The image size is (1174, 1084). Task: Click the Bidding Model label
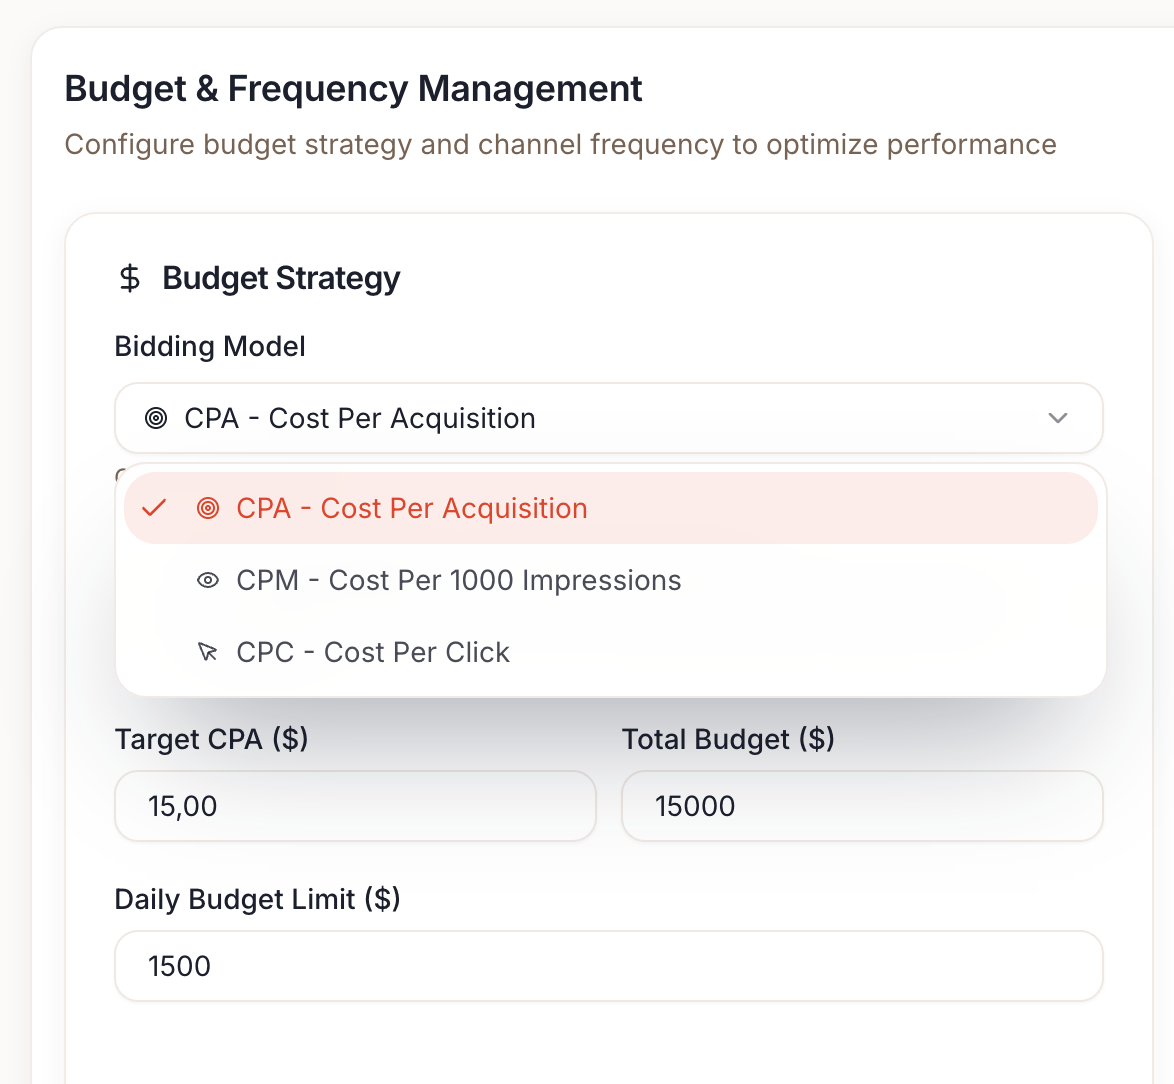(x=209, y=347)
